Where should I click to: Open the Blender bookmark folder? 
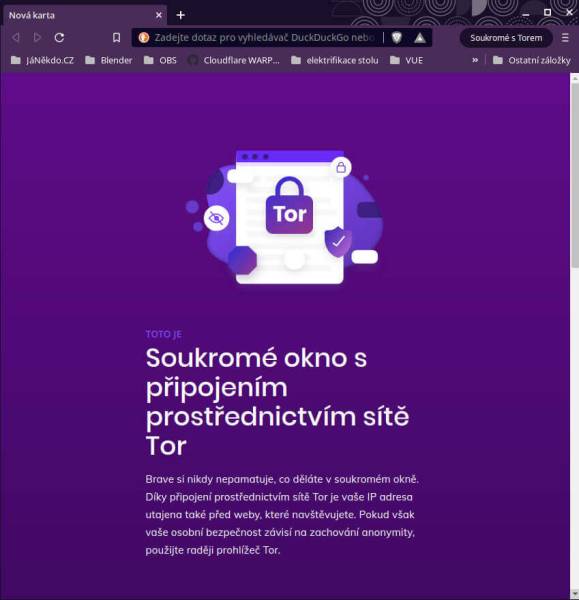click(109, 60)
